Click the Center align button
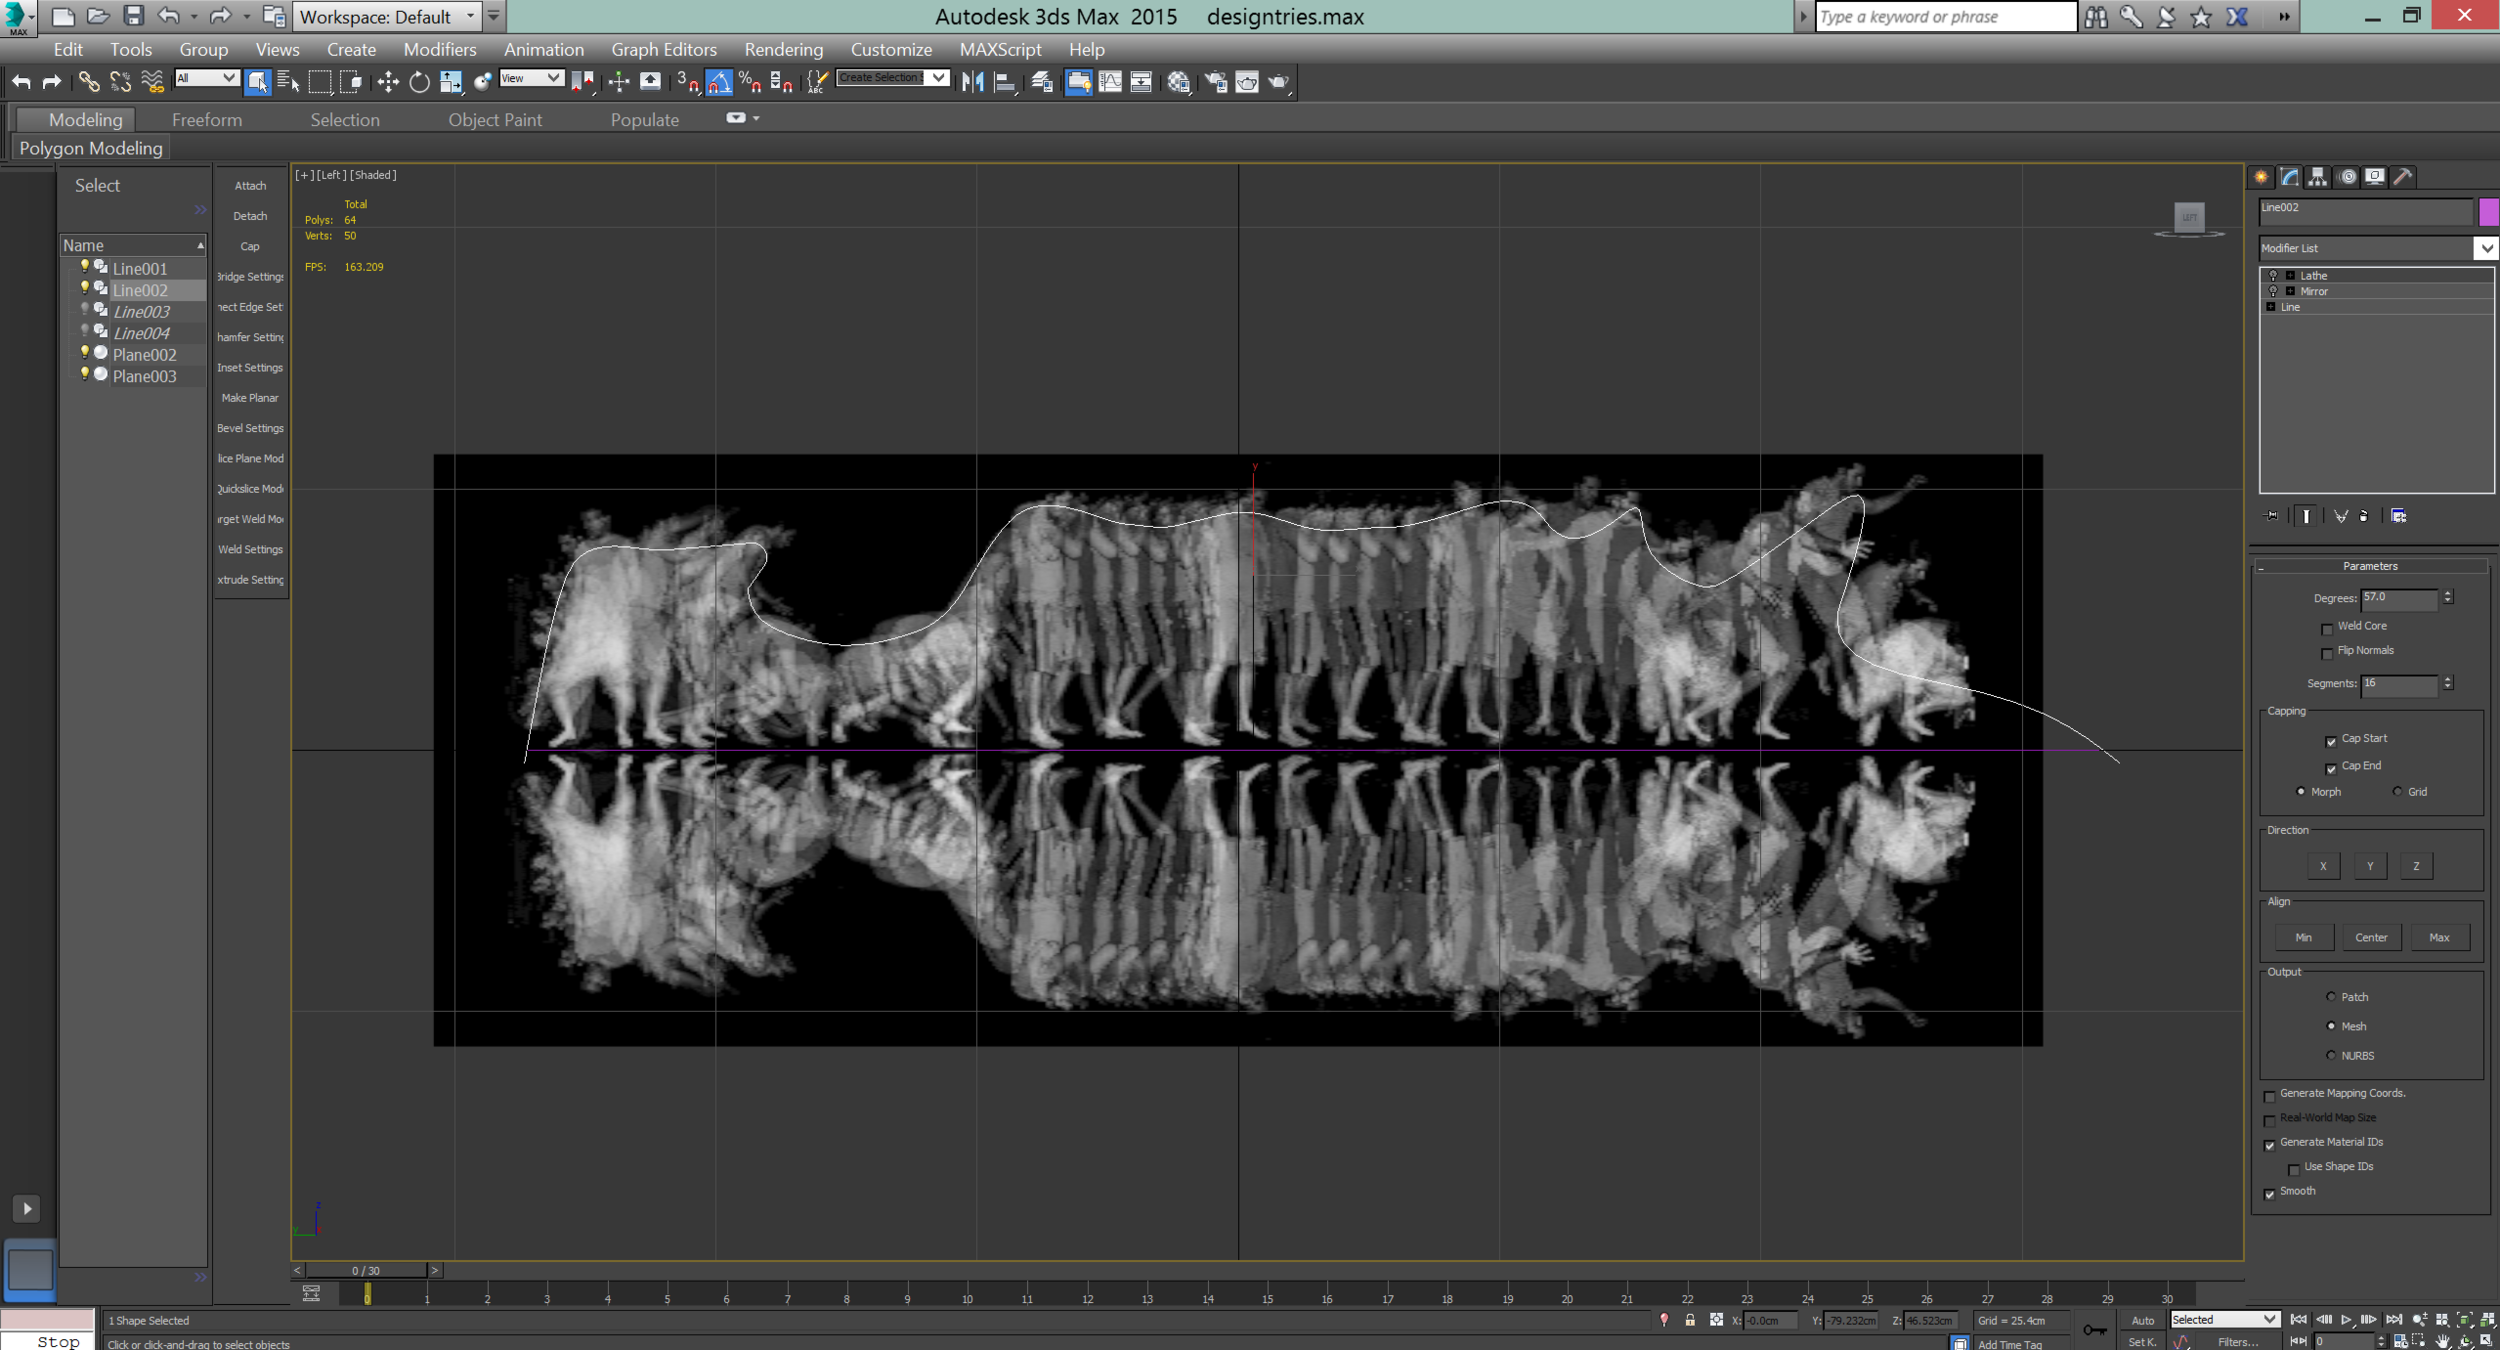This screenshot has height=1350, width=2500. tap(2370, 938)
